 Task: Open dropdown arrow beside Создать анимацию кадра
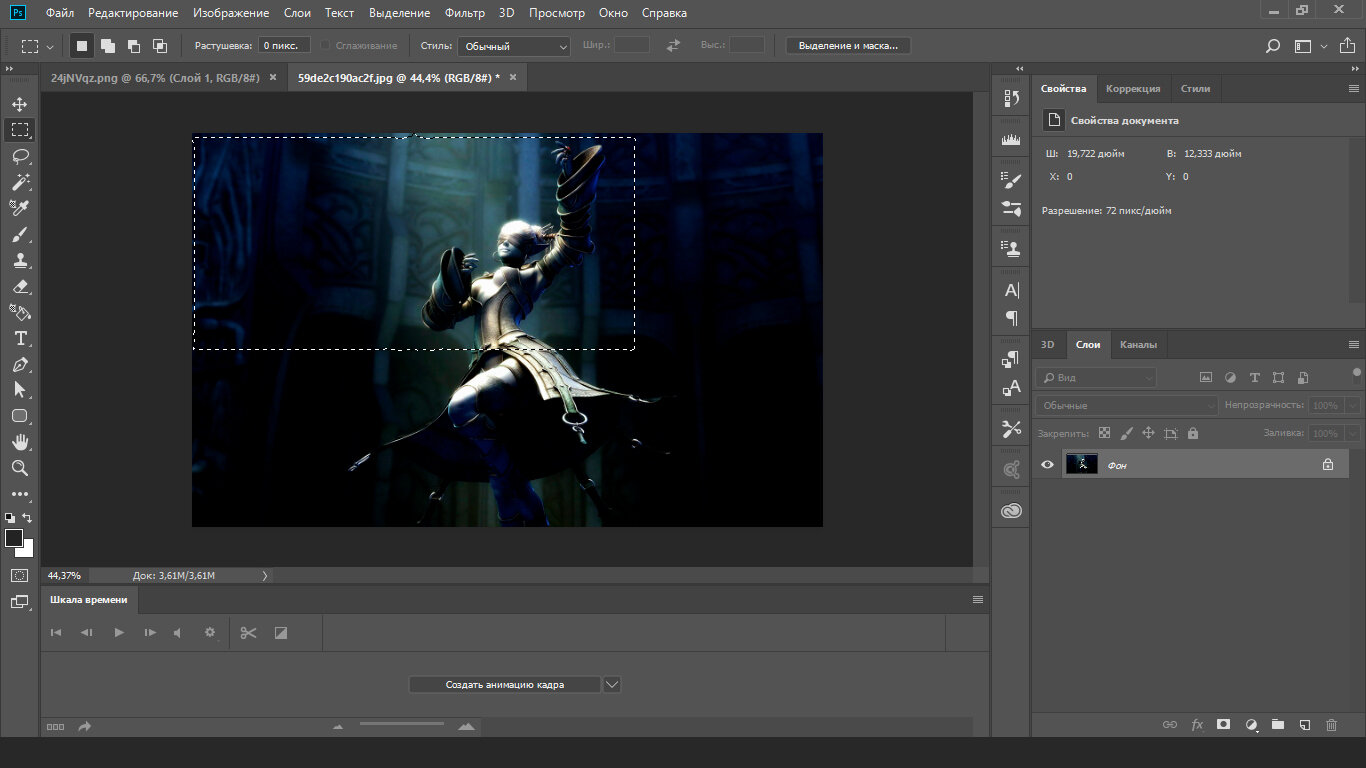tap(613, 685)
